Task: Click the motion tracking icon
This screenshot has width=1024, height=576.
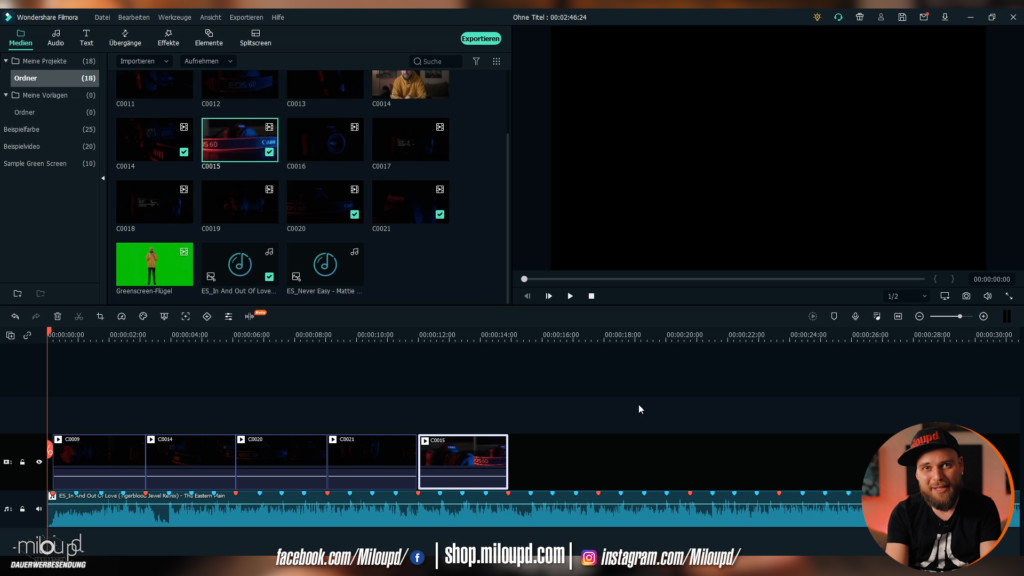Action: point(185,316)
